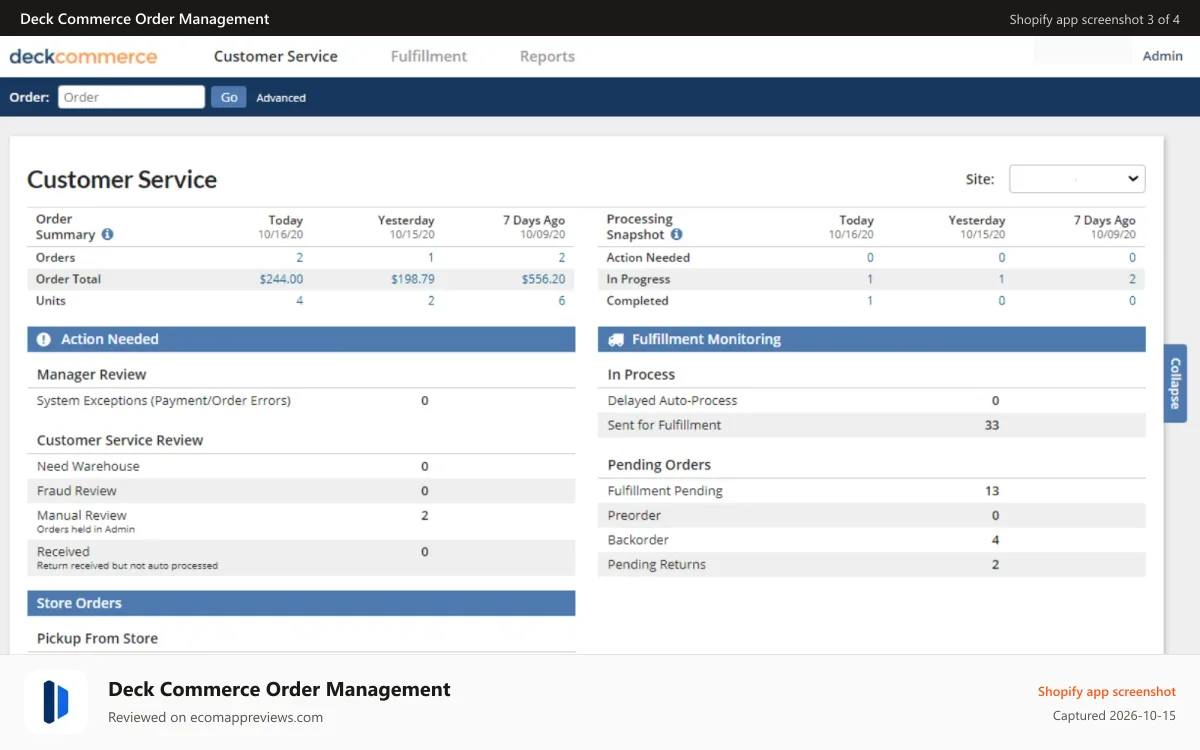Click the Processing Snapshot info icon
This screenshot has width=1200, height=750.
pos(676,235)
